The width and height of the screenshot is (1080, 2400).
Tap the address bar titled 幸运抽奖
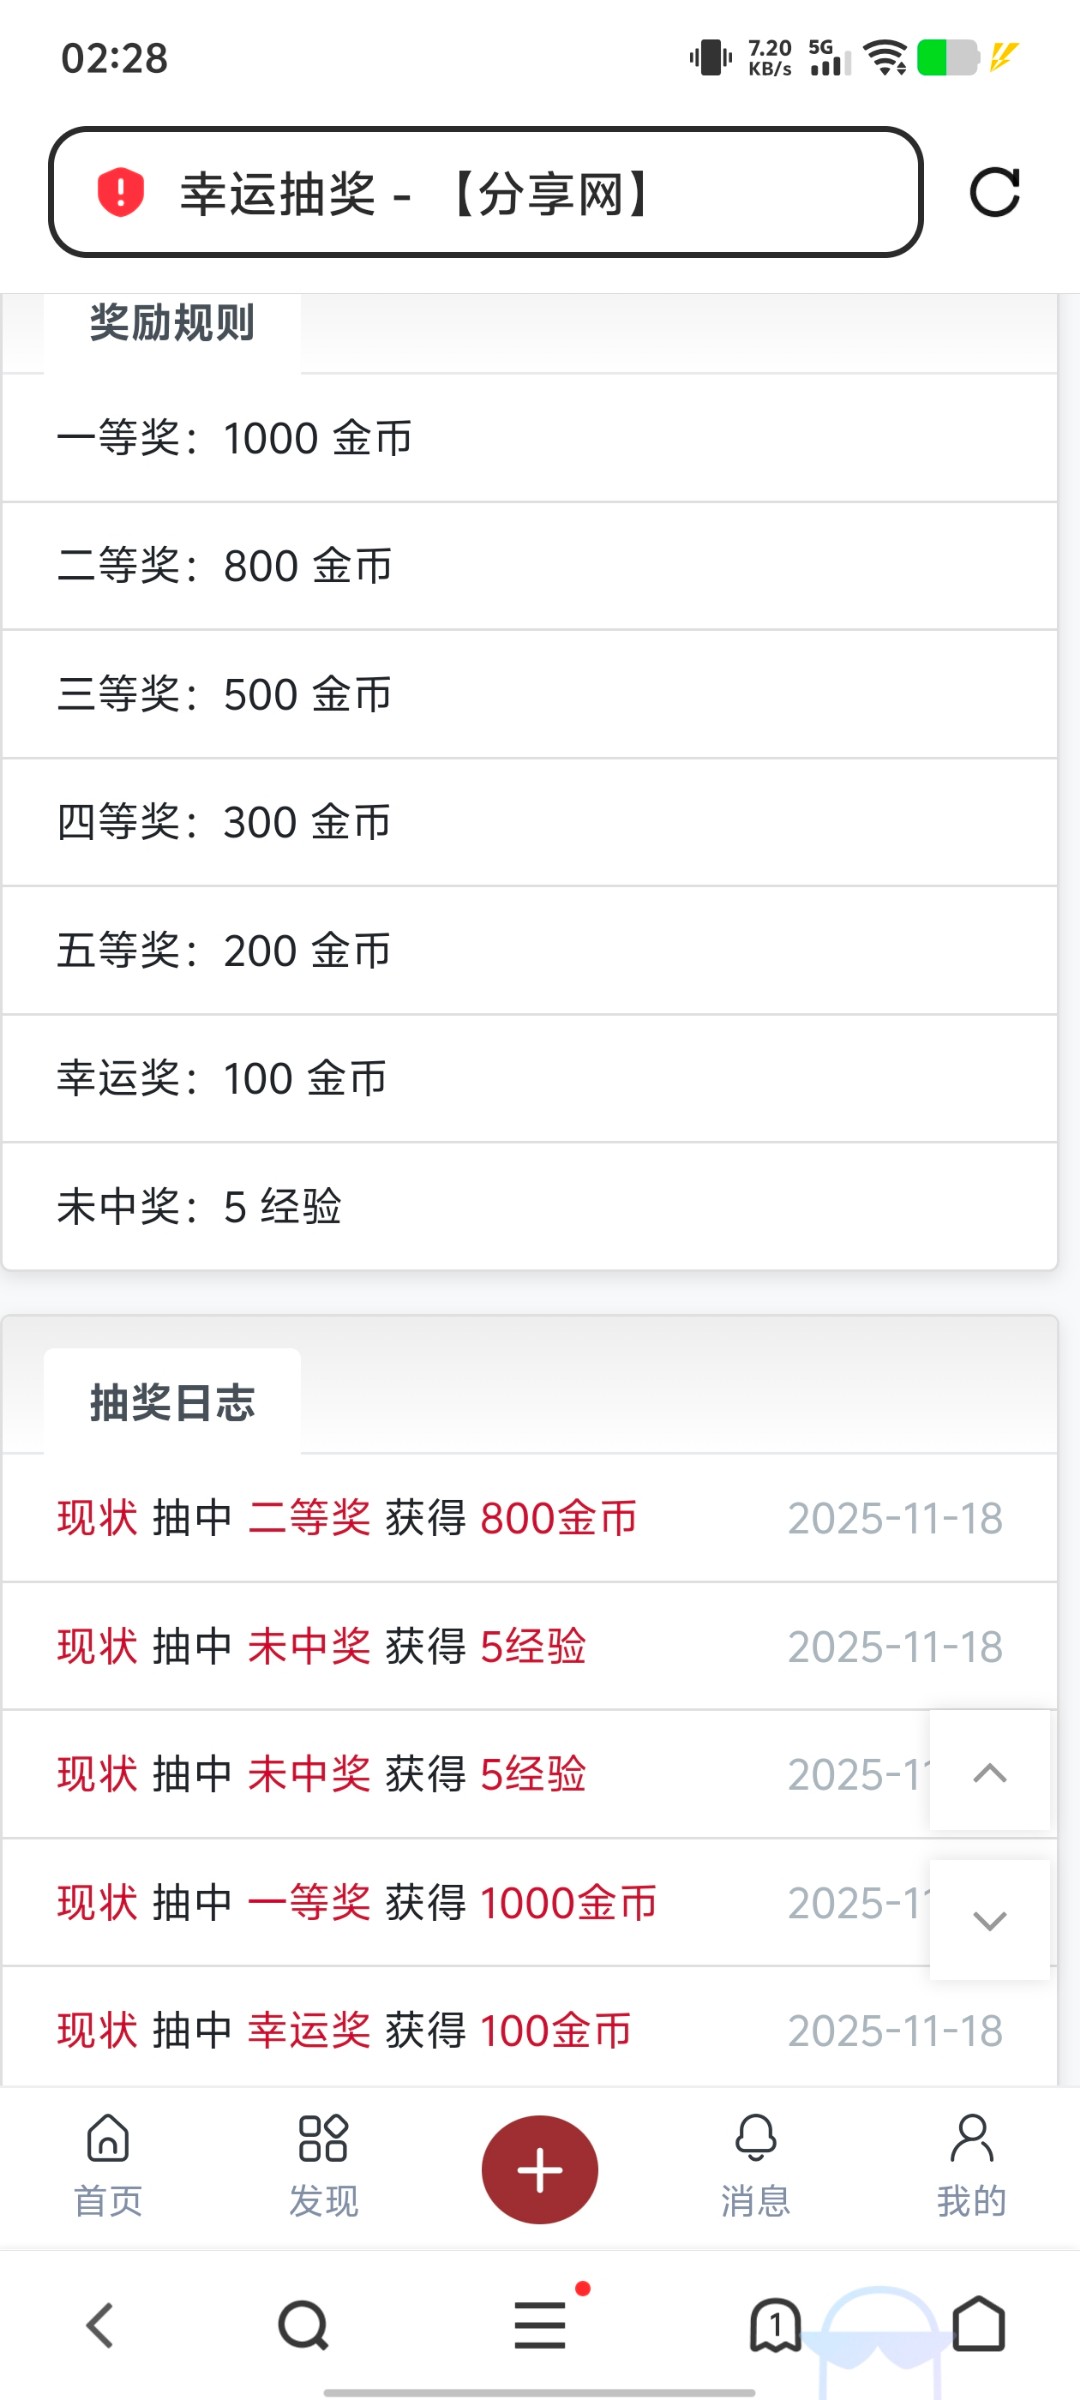pos(485,192)
